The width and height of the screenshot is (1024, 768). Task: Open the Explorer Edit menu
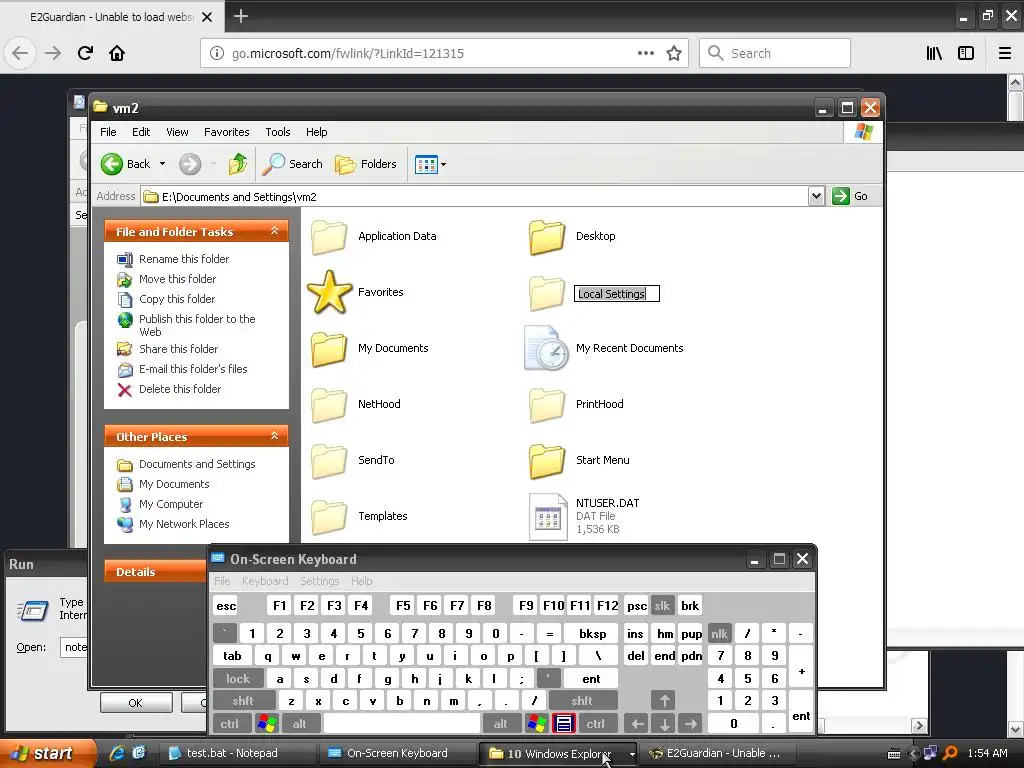point(141,132)
